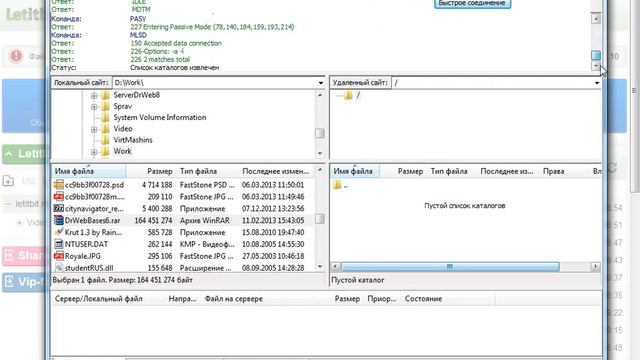Viewport: 640px width, 360px height.
Task: Click the log line 227 Entering Passive Mode
Action: pos(212,27)
